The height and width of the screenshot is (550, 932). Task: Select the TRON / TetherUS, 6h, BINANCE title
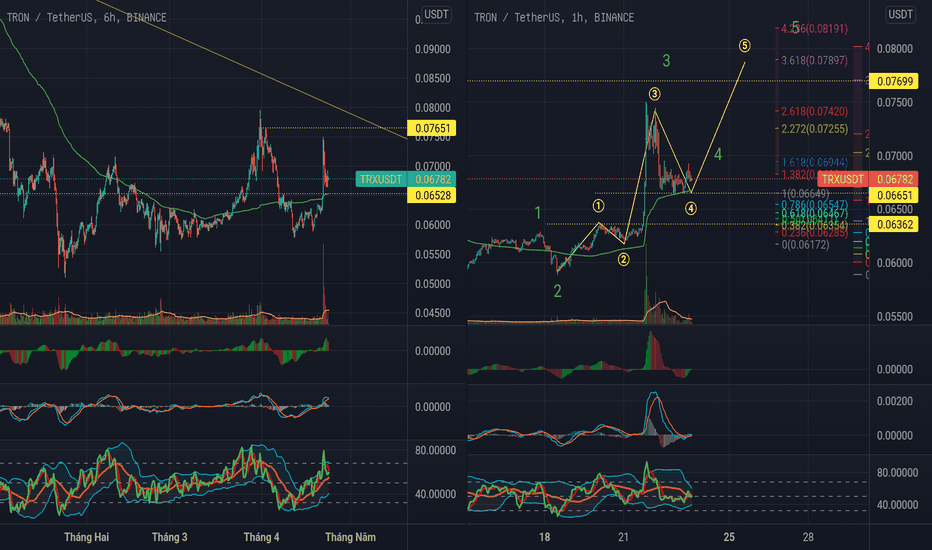pyautogui.click(x=86, y=18)
